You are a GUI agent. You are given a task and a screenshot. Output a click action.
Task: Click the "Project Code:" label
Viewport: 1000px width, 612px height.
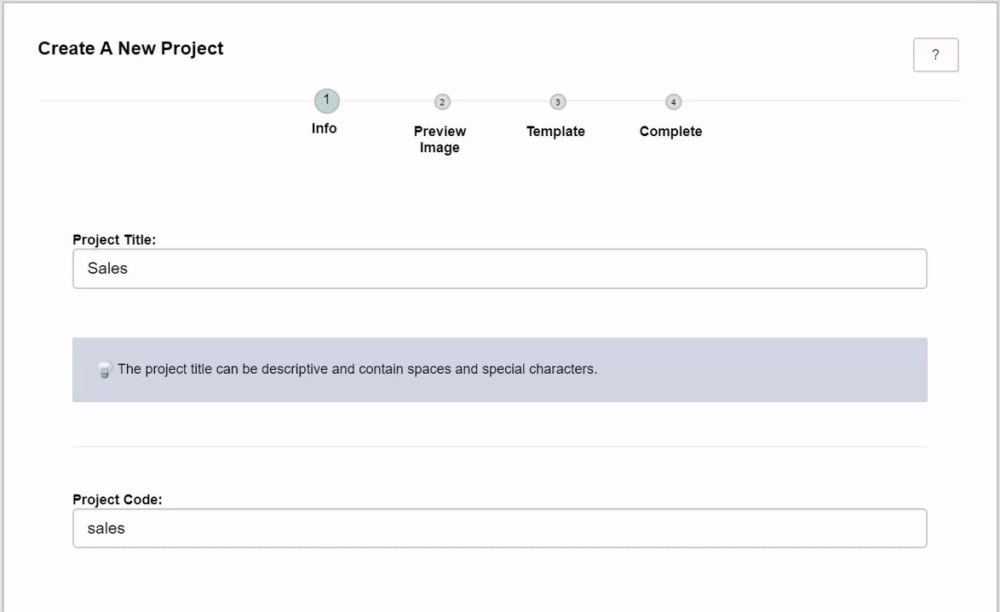pos(117,500)
